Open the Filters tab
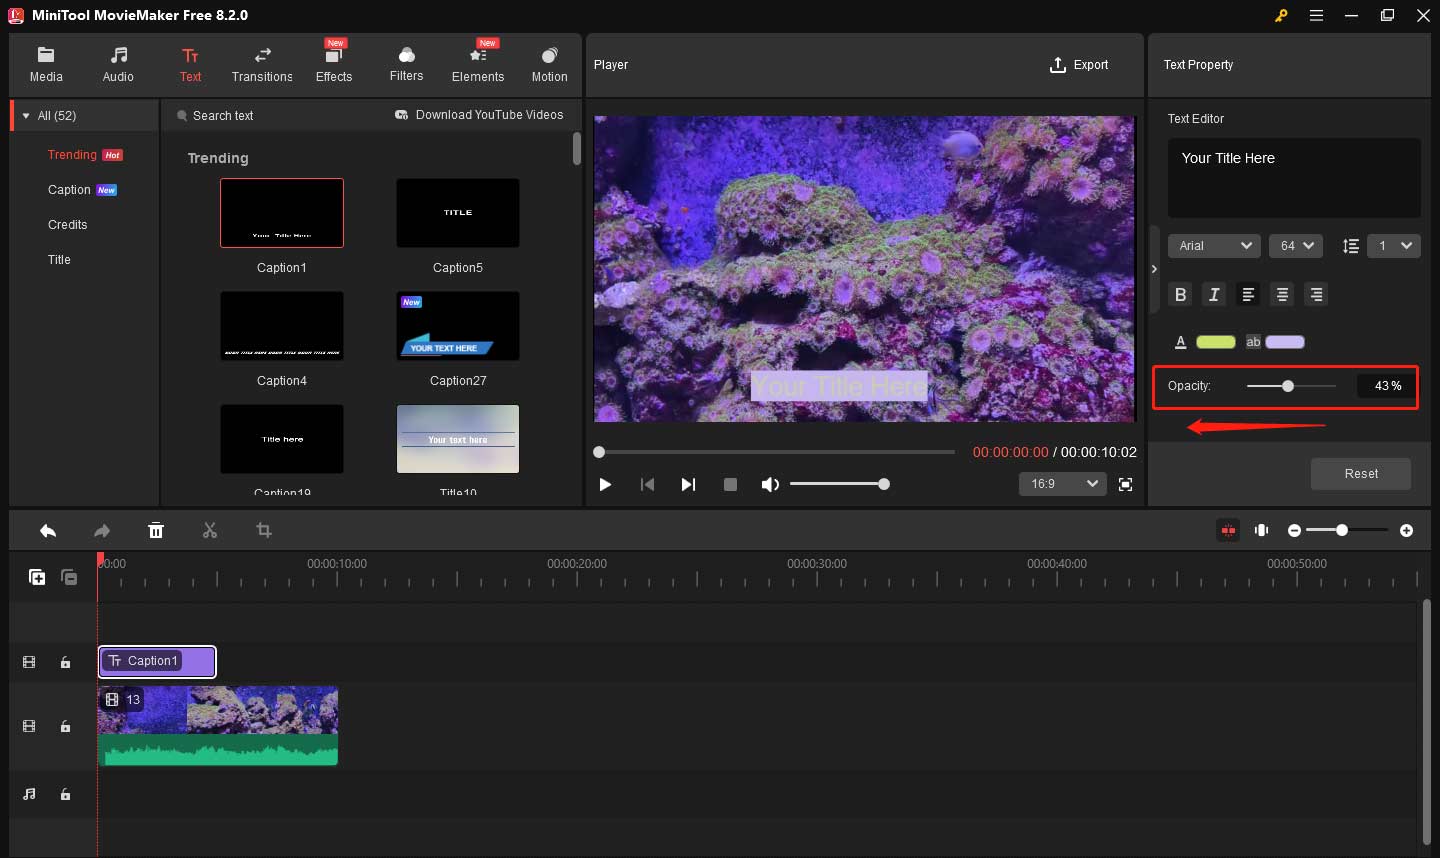 point(406,65)
